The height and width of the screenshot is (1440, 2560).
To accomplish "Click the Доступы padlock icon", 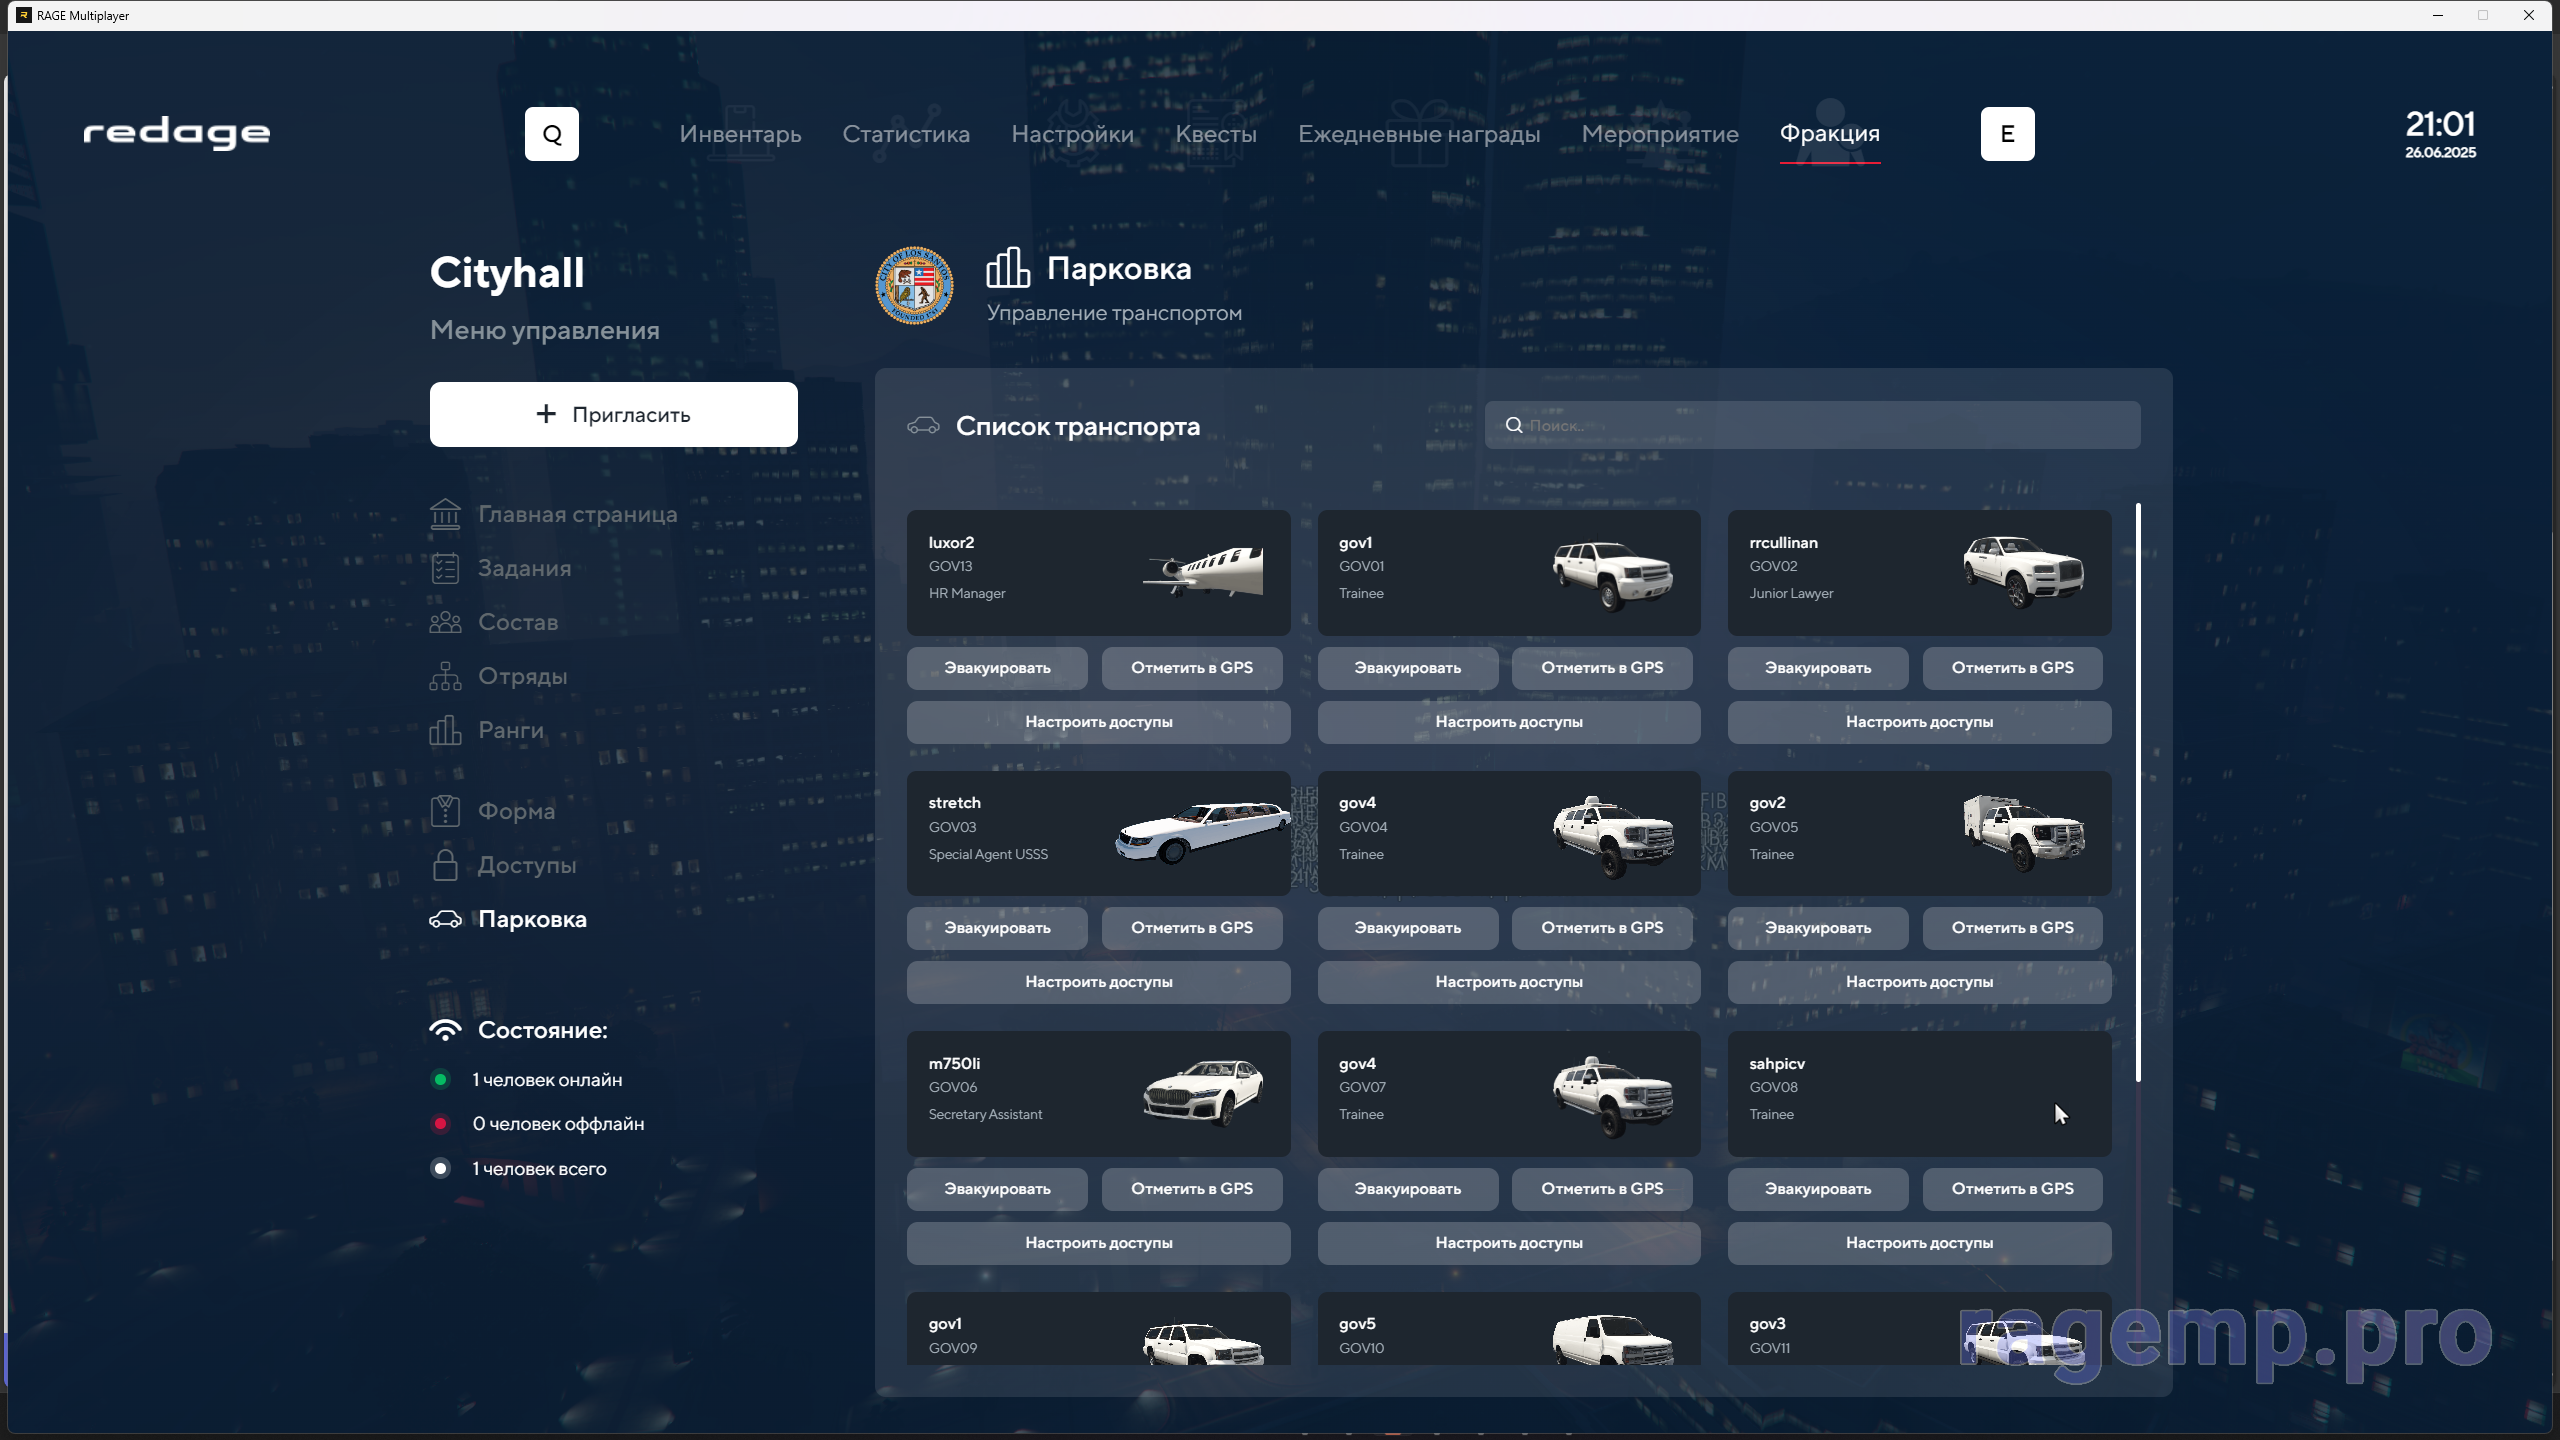I will point(445,865).
